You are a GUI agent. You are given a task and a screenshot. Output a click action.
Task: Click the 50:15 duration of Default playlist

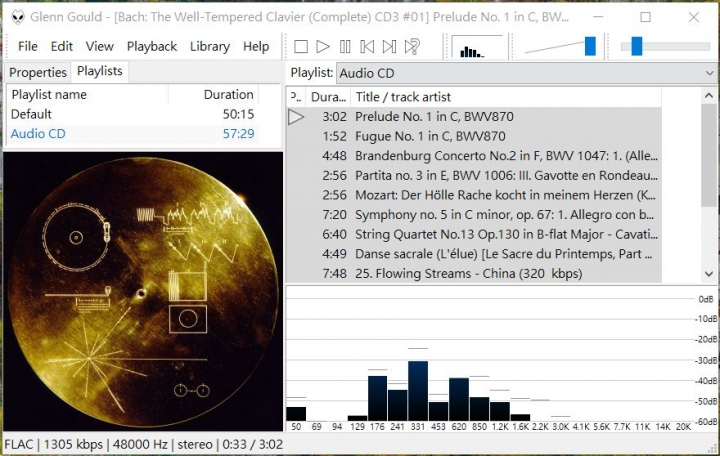238,114
